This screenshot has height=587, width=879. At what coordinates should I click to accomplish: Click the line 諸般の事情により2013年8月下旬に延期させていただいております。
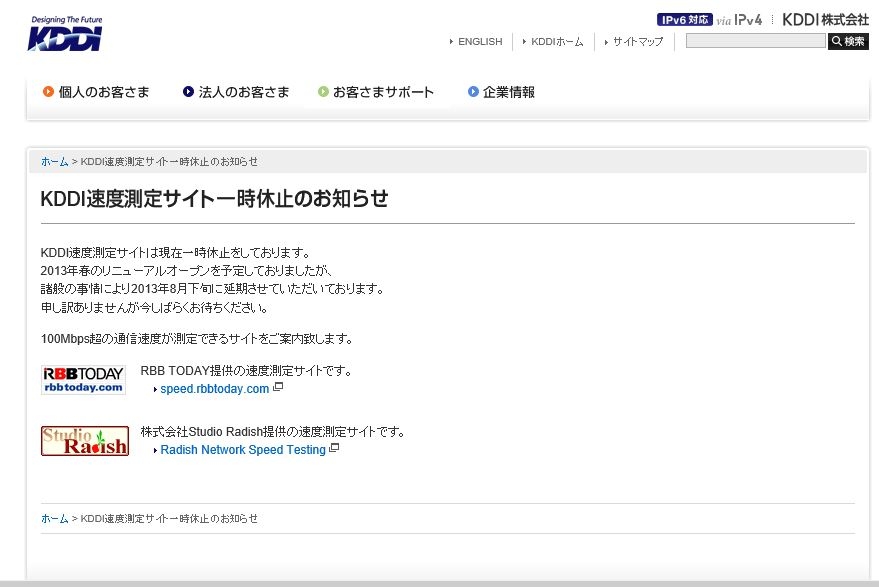(x=213, y=289)
